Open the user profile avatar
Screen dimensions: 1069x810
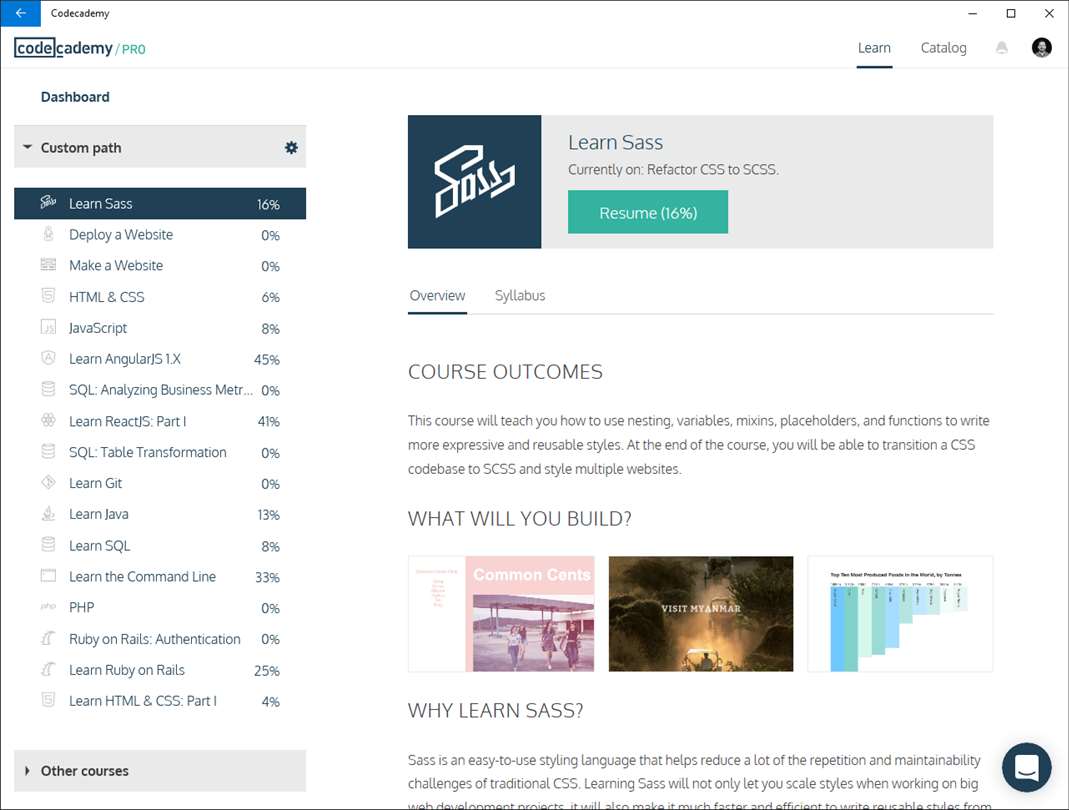click(x=1041, y=48)
